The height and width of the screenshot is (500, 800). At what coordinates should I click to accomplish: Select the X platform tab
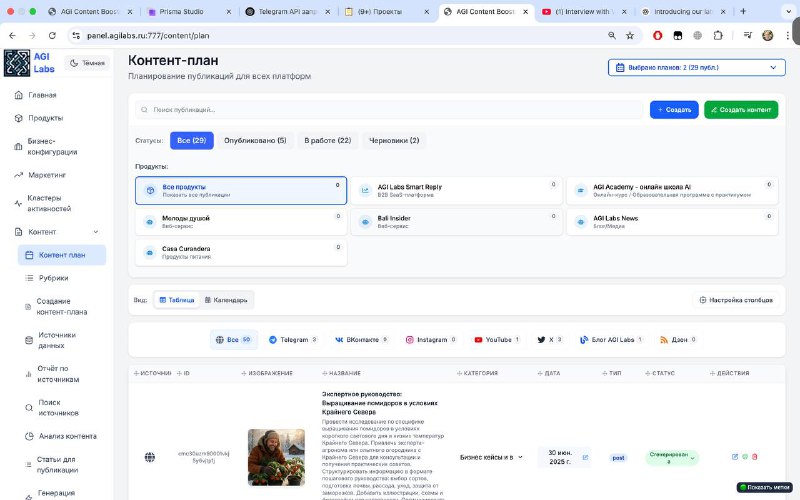549,339
